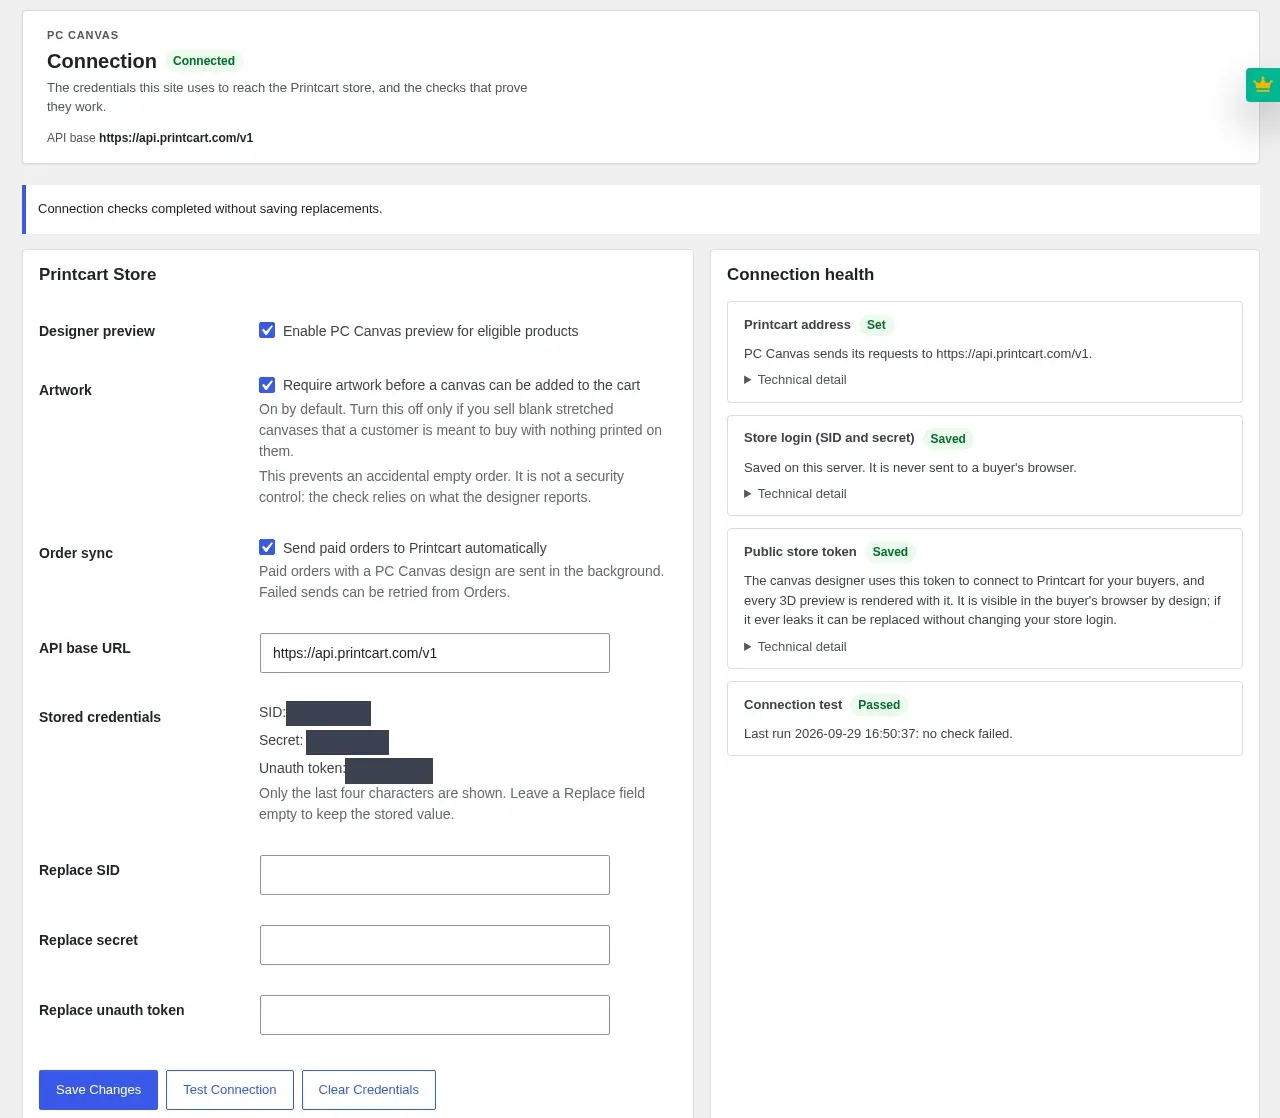Viewport: 1280px width, 1118px height.
Task: Click the green crown icon
Action: pos(1262,85)
